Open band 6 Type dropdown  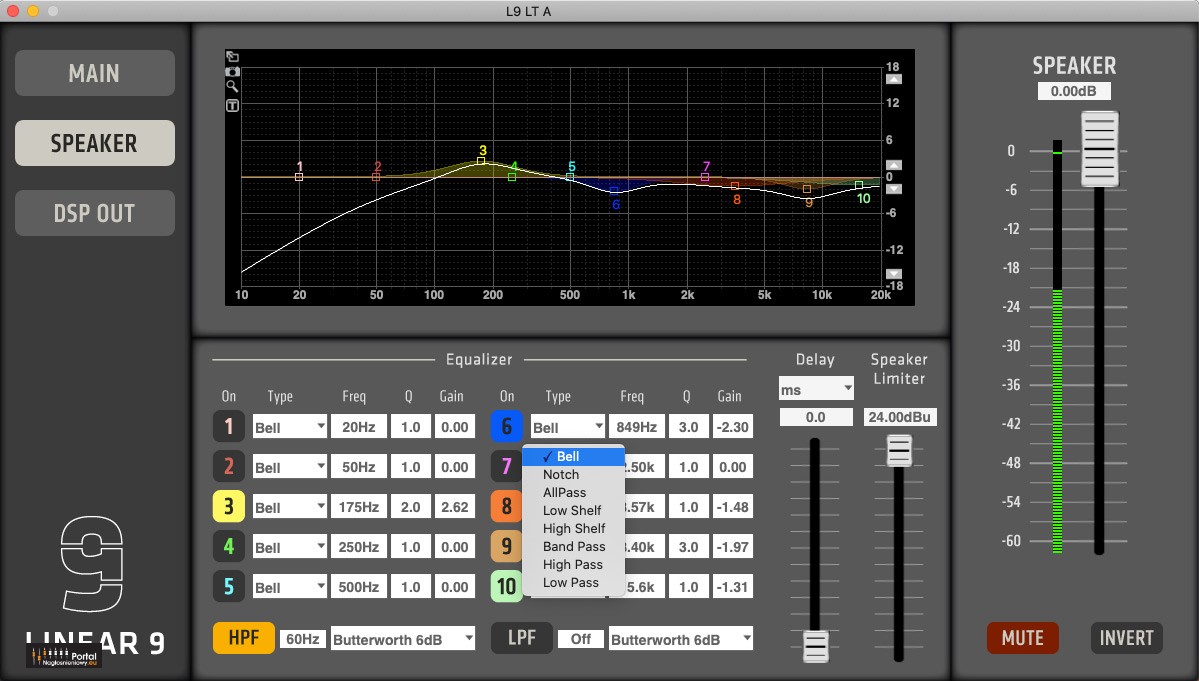[x=568, y=426]
